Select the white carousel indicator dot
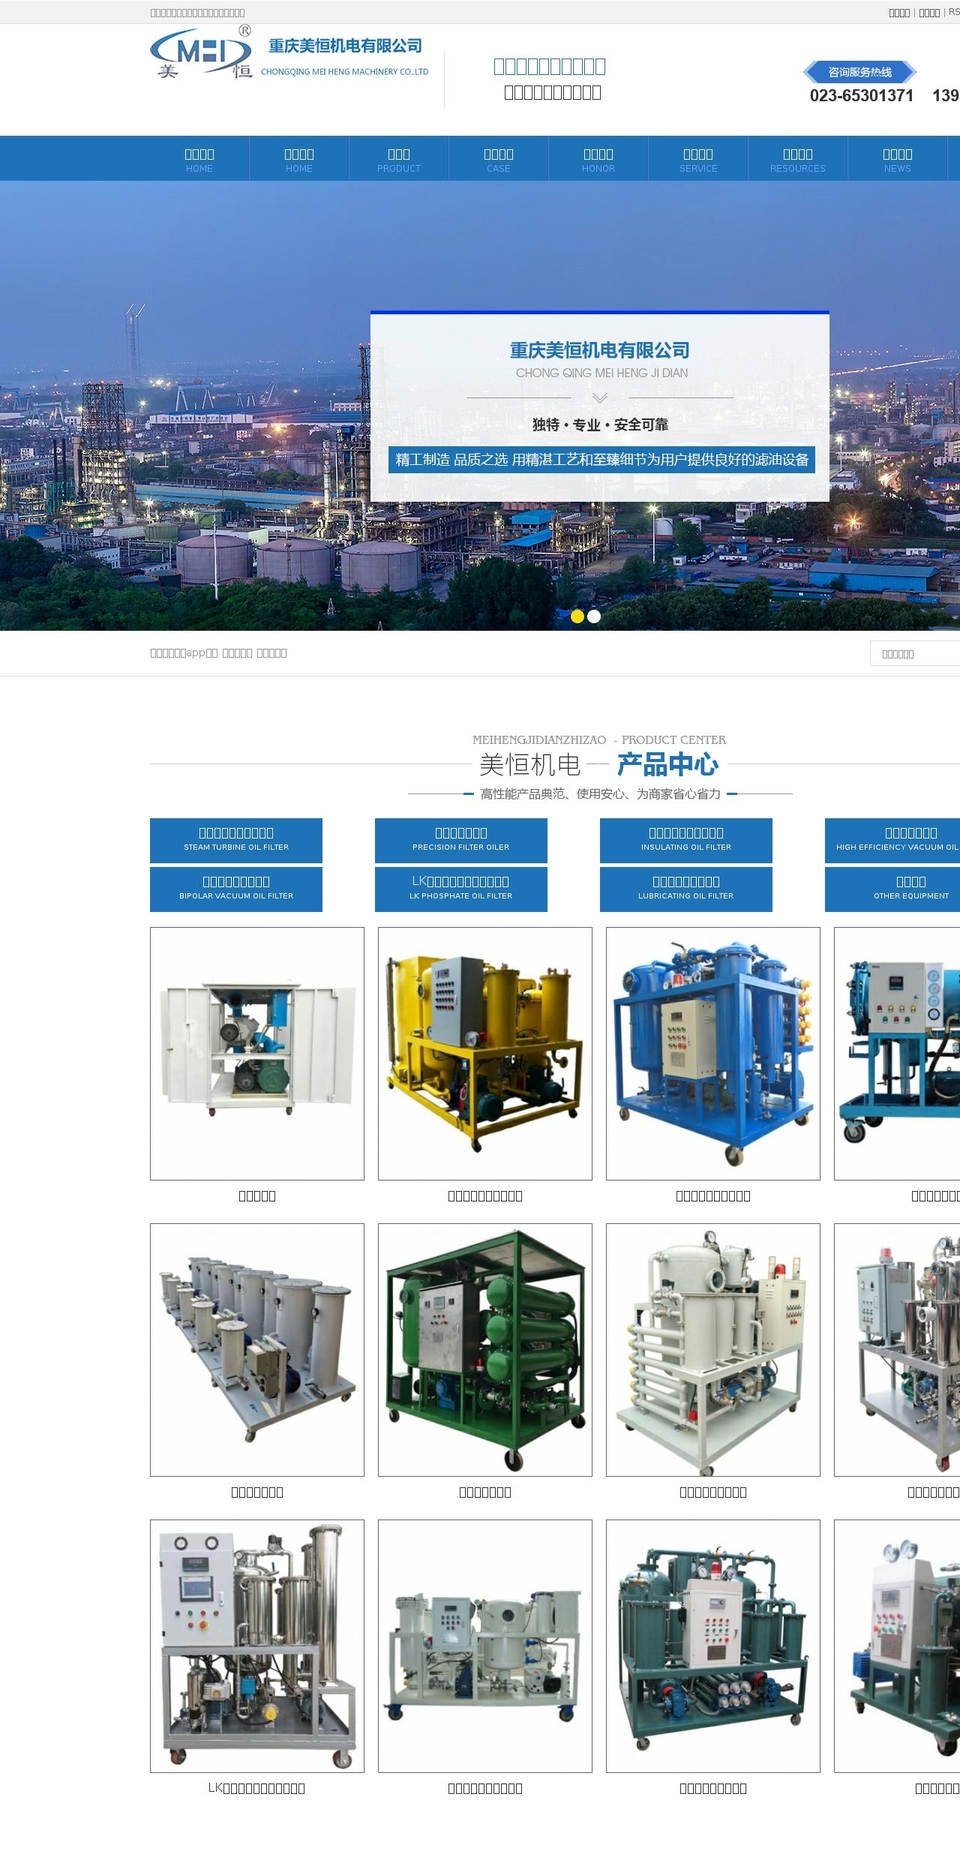The width and height of the screenshot is (960, 1875). pyautogui.click(x=594, y=616)
